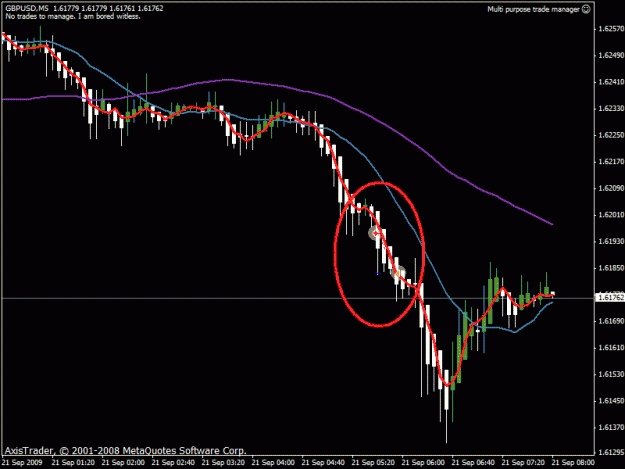The height and width of the screenshot is (469, 625).
Task: Click the 1.61930 price axis label
Action: (x=611, y=241)
